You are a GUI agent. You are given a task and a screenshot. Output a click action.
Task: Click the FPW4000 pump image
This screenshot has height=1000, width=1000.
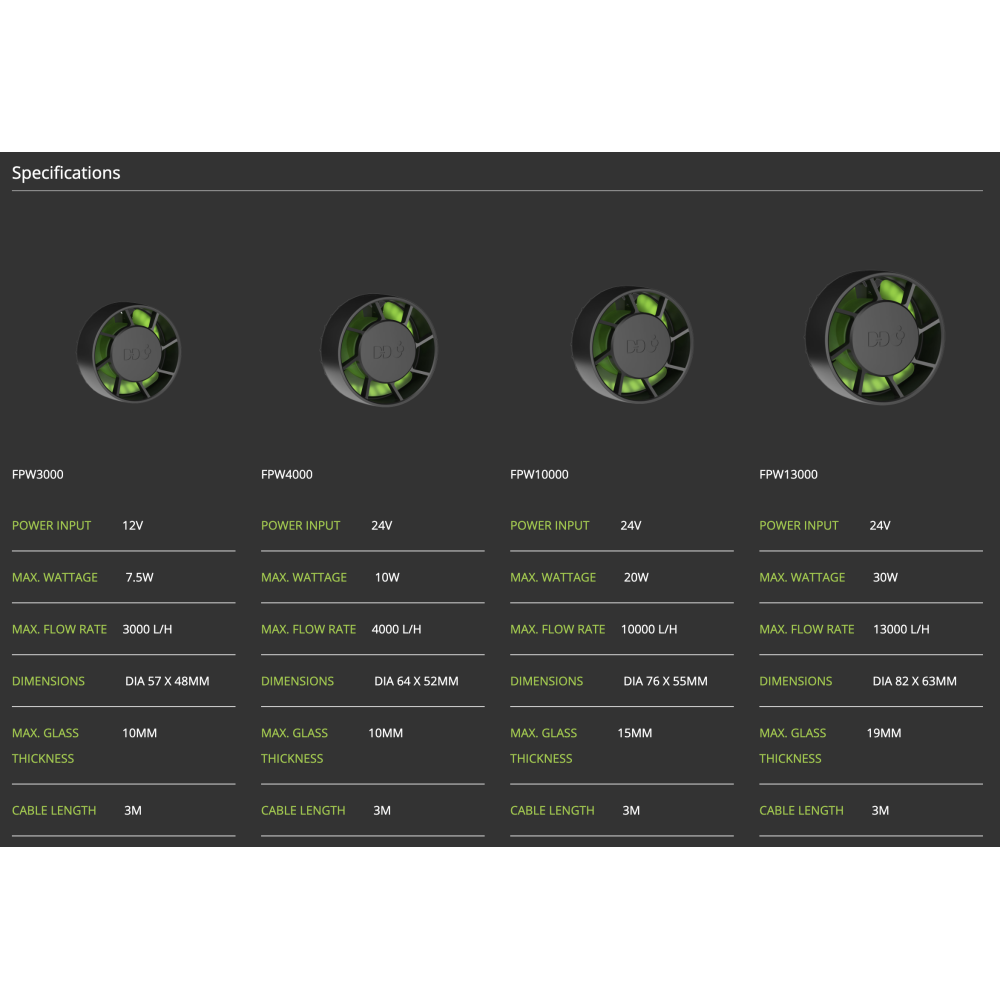[x=379, y=350]
